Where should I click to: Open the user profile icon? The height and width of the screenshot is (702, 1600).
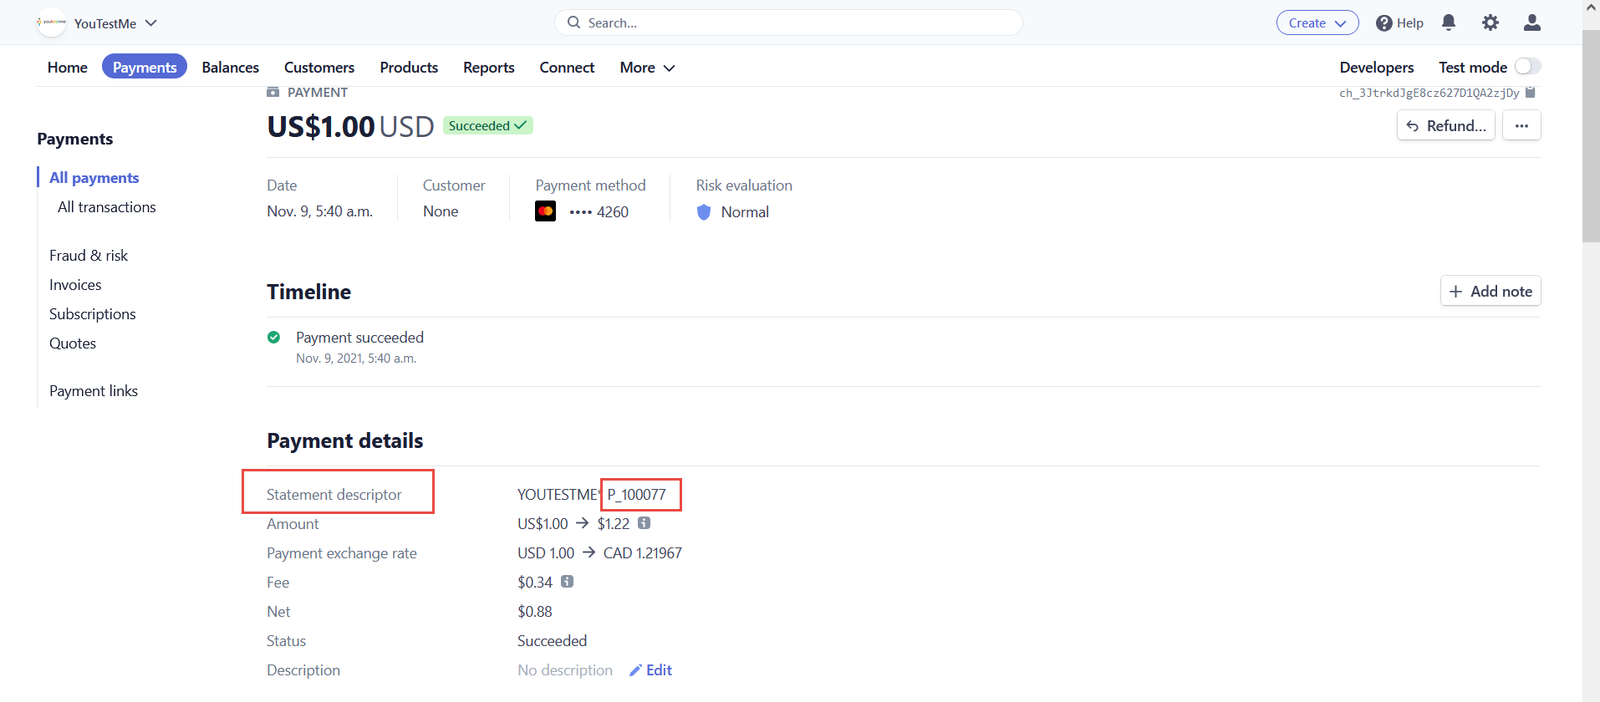coord(1531,22)
